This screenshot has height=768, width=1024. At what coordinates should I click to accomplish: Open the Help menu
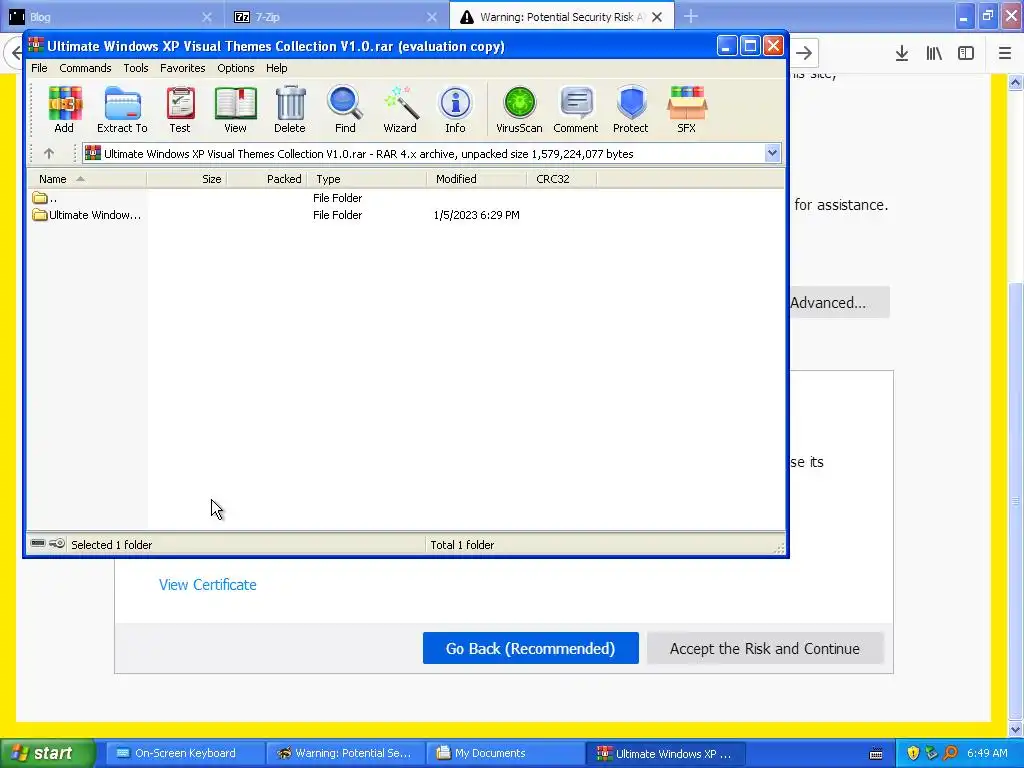pos(276,68)
